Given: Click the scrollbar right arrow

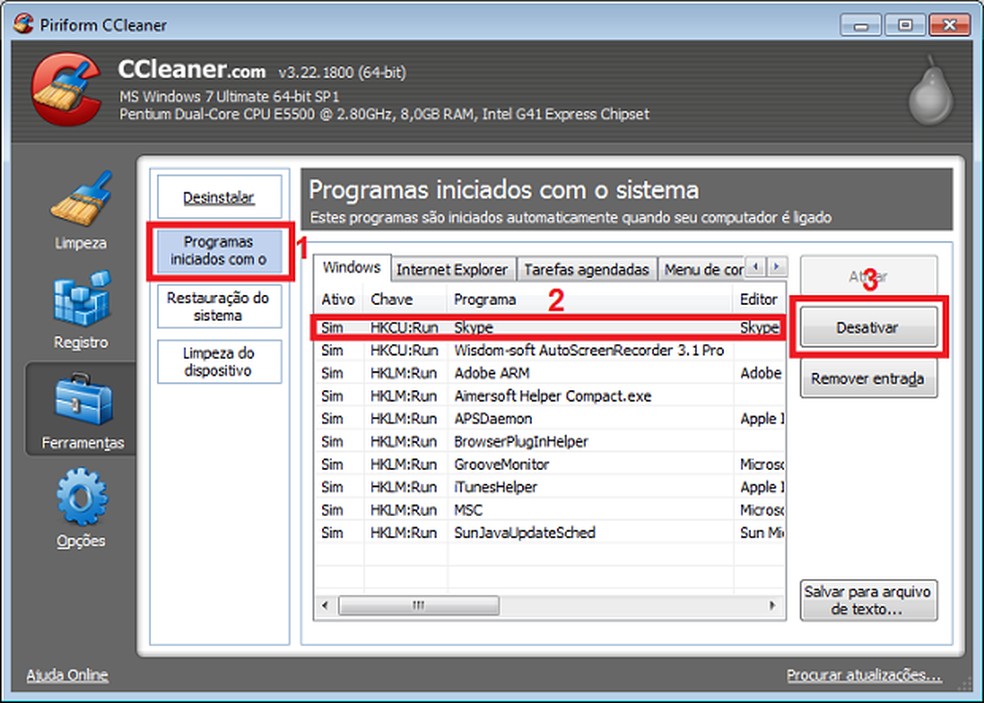Looking at the screenshot, I should [x=773, y=606].
